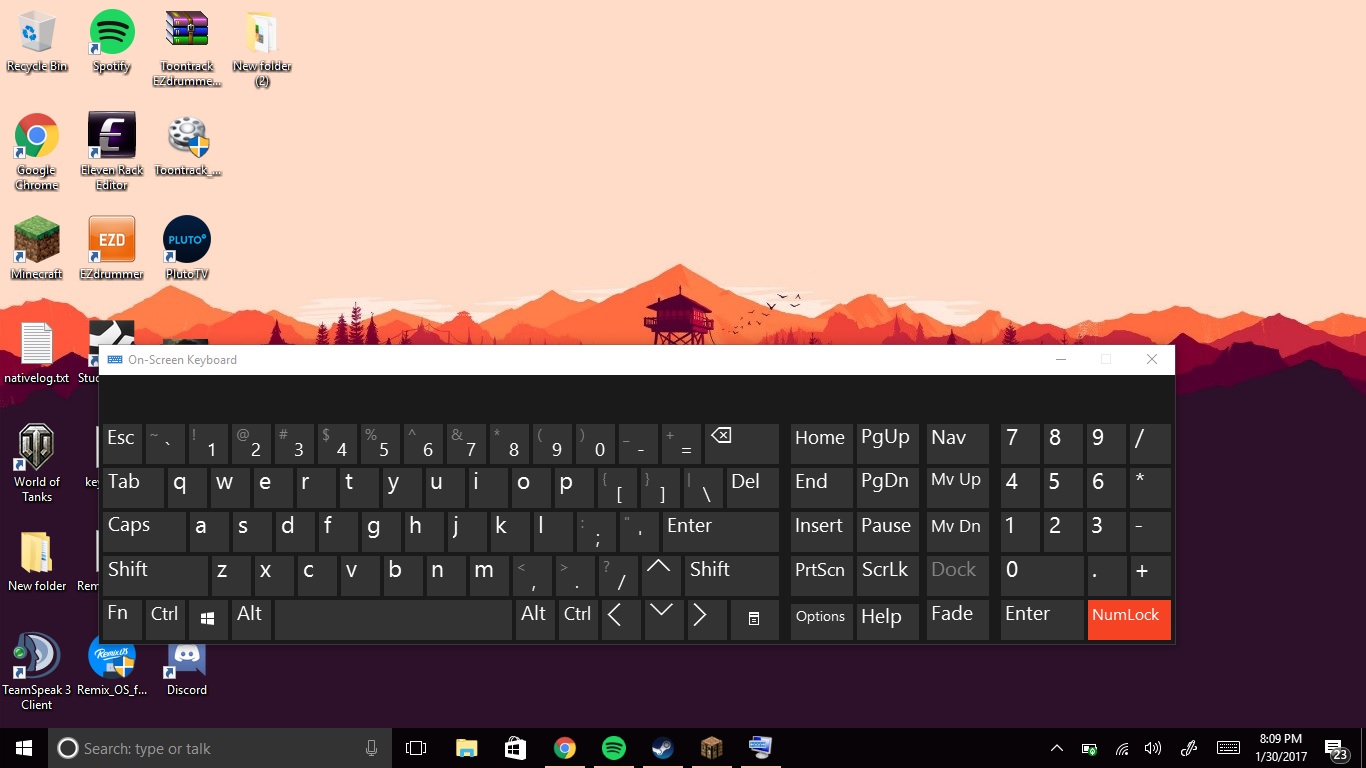Viewport: 1366px width, 768px height.
Task: Click the PgUp key
Action: click(x=887, y=444)
